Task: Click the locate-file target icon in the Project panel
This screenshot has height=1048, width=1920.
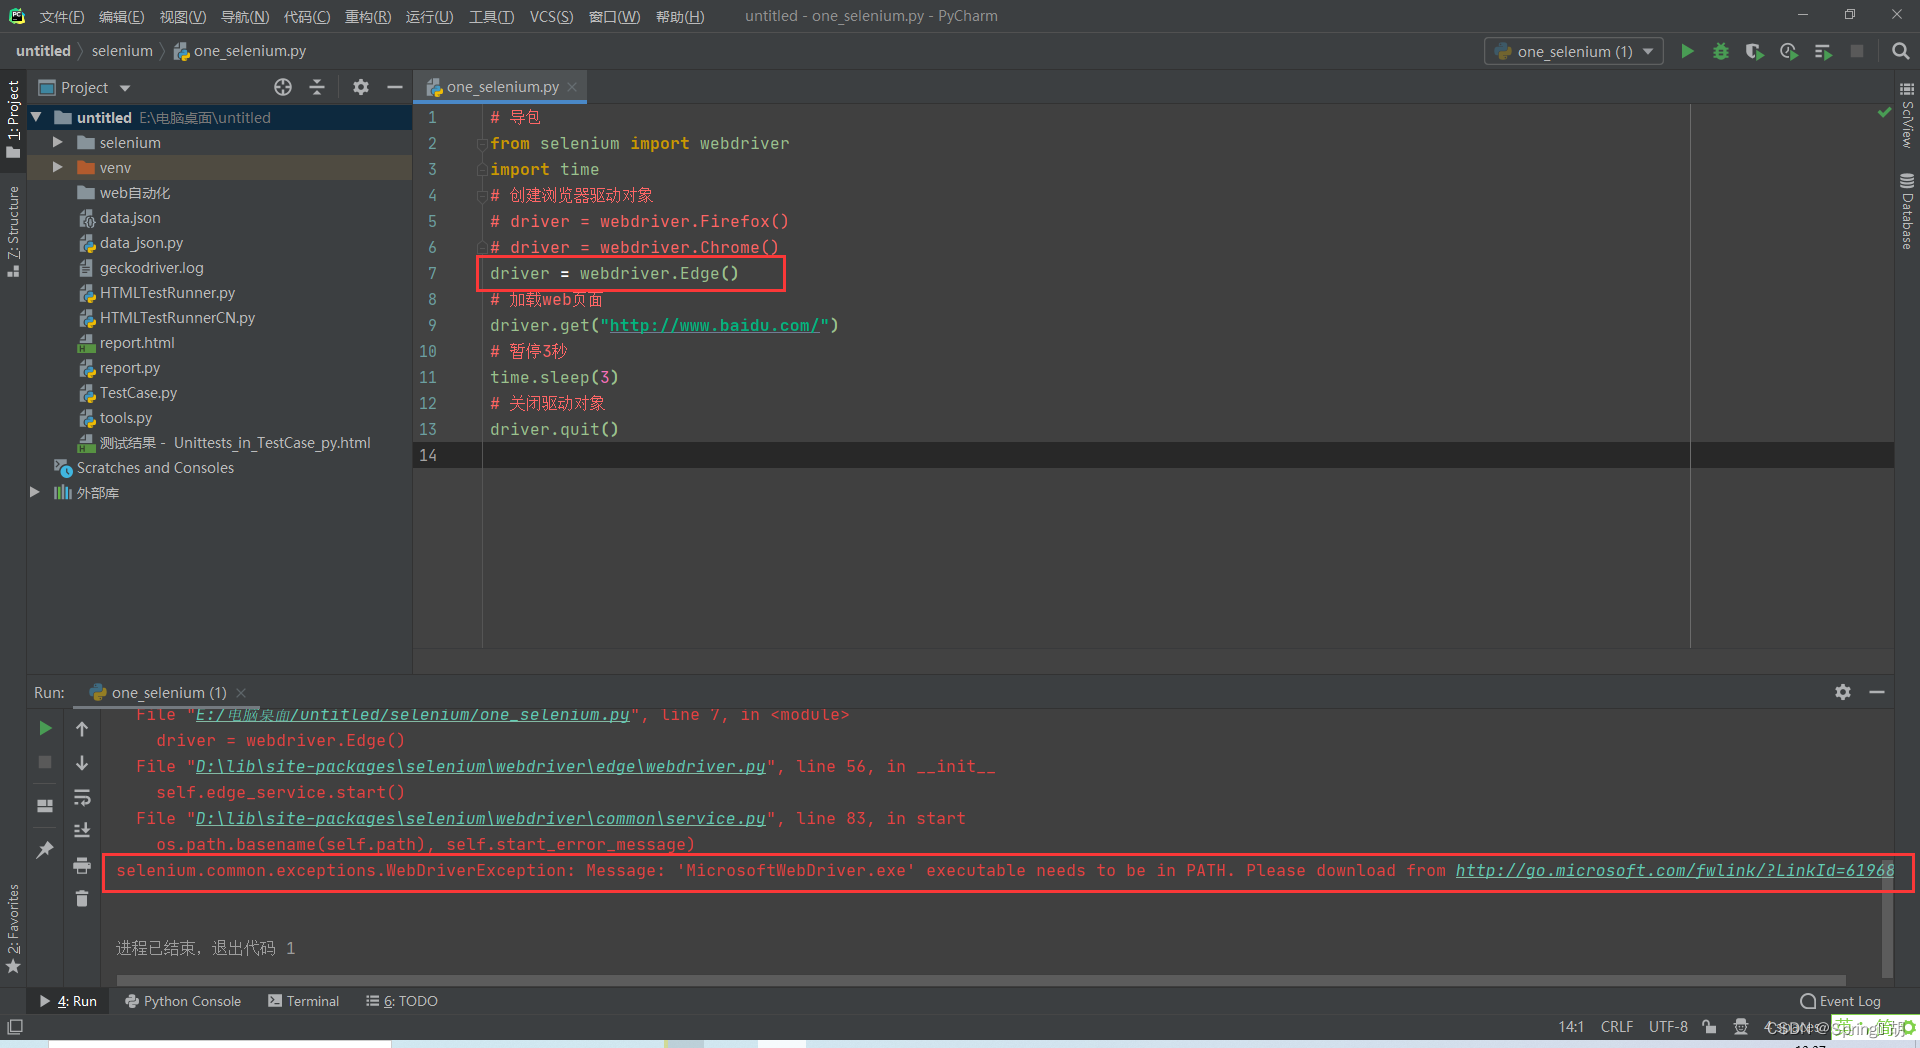Action: [283, 87]
